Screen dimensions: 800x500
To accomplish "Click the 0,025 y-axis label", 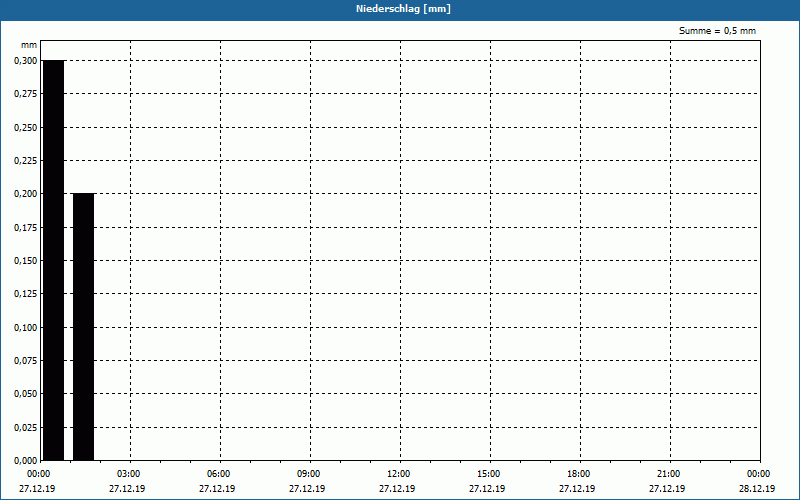I will click(x=26, y=428).
